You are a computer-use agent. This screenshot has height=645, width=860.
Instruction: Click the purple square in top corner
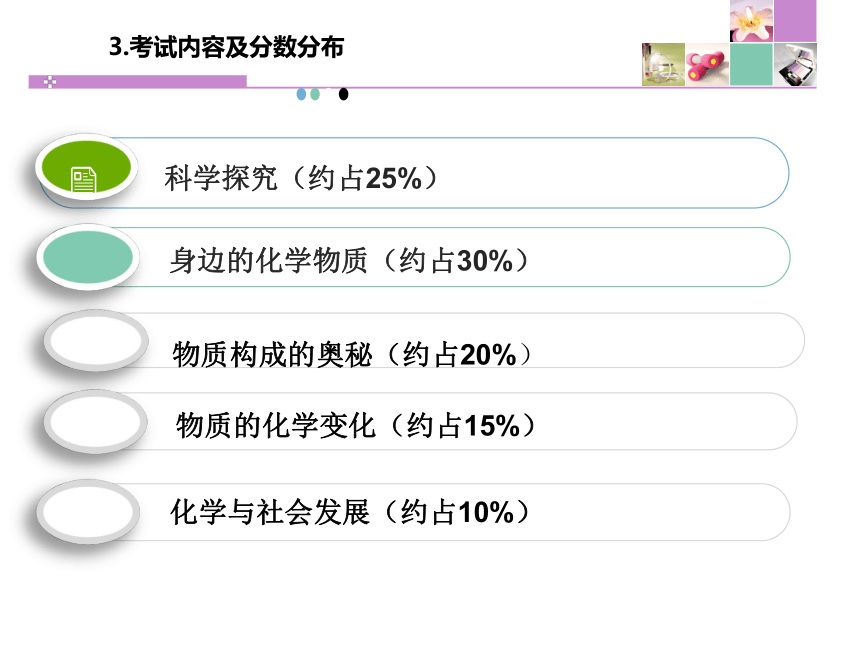795,21
